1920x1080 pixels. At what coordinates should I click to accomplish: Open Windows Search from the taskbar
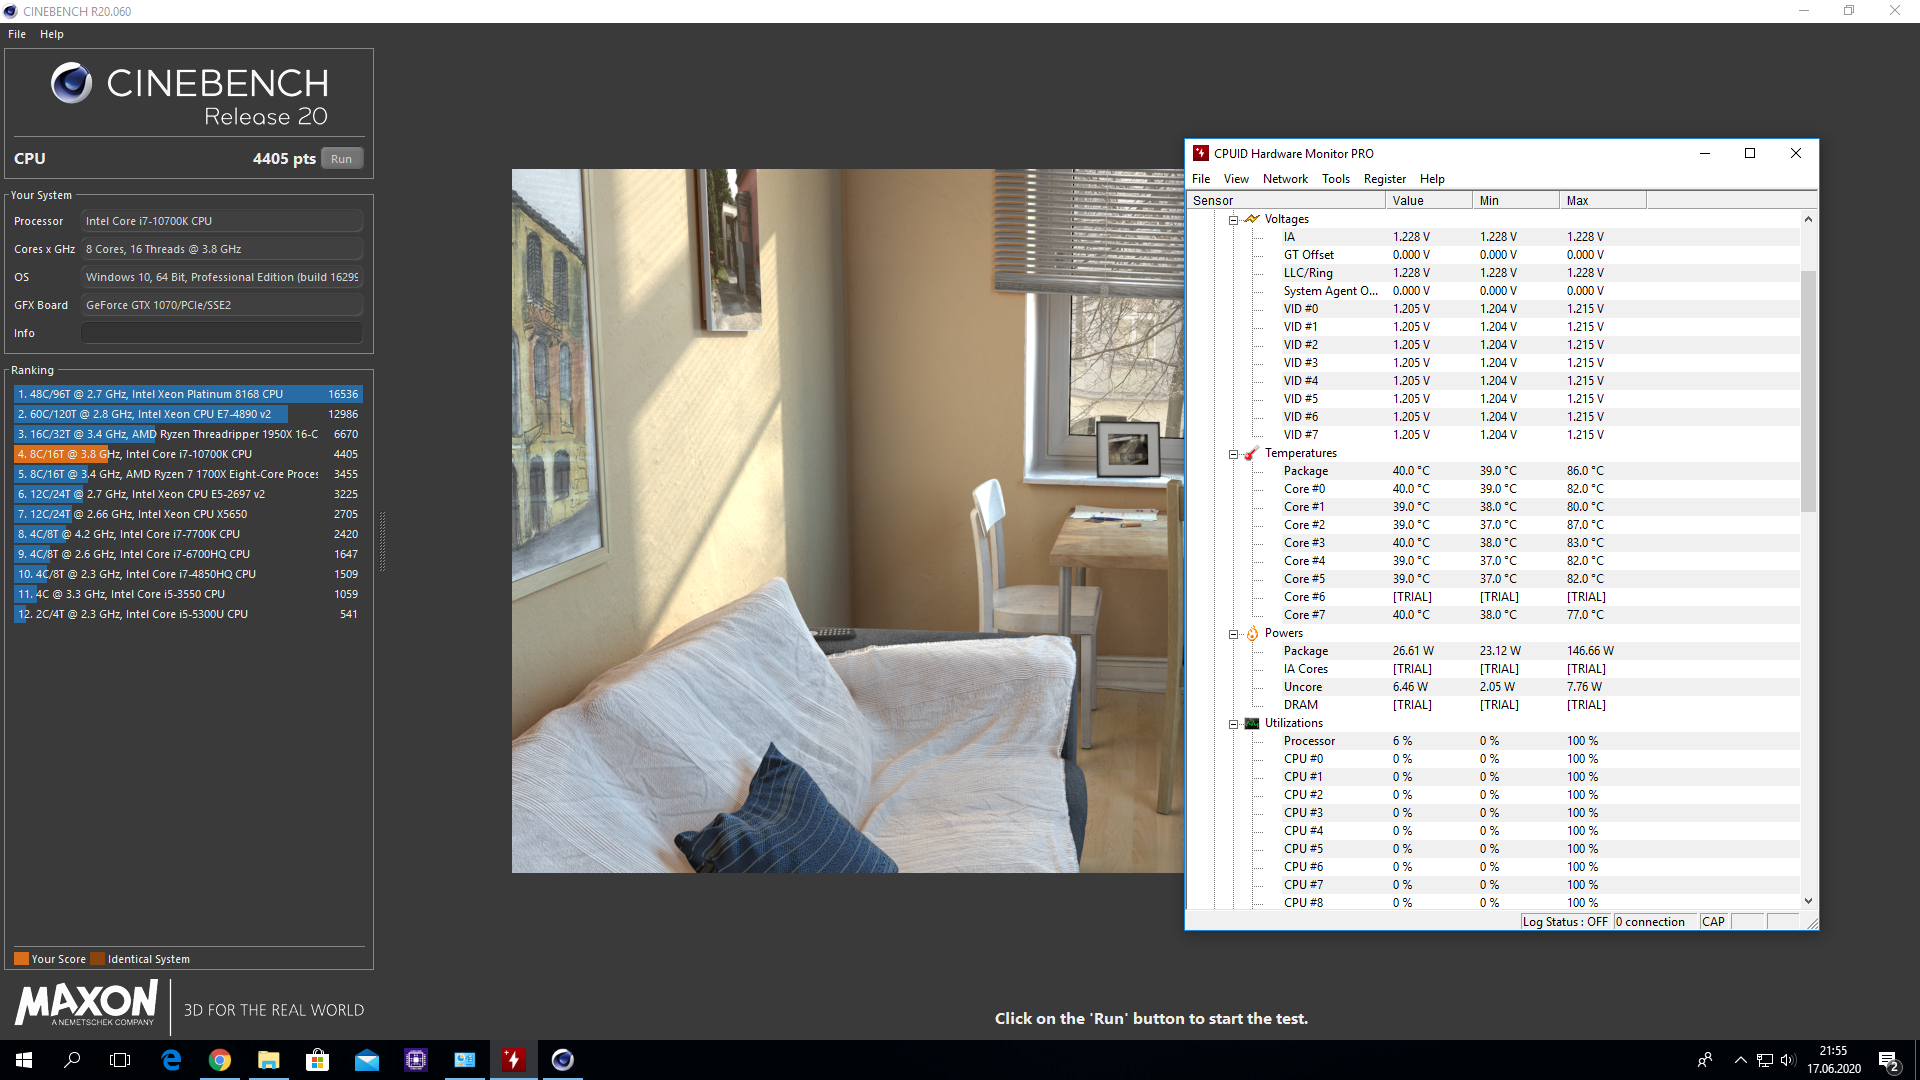point(72,1060)
